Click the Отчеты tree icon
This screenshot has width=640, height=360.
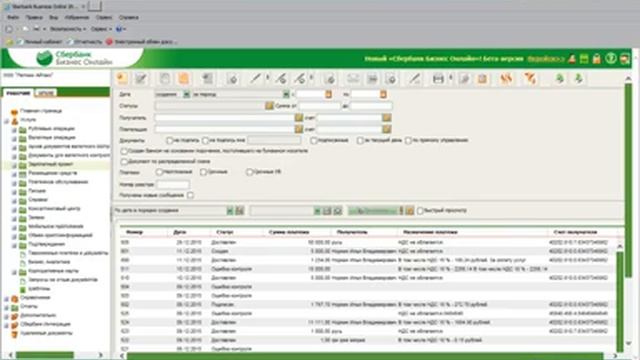pos(15,307)
